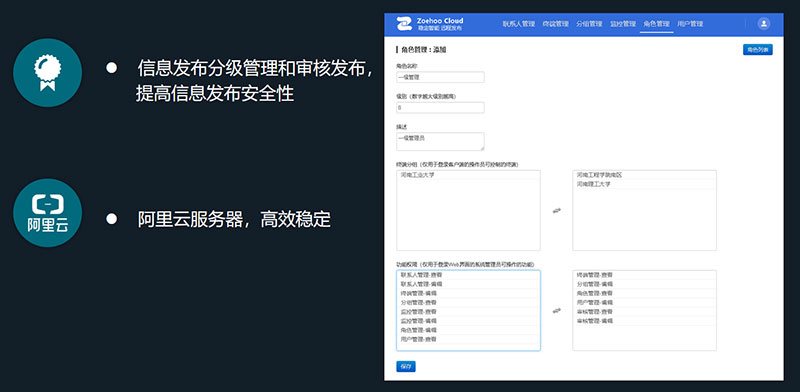The image size is (800, 392).
Task: Select 审核管理-查看 in the right permission list
Action: [x=644, y=312]
